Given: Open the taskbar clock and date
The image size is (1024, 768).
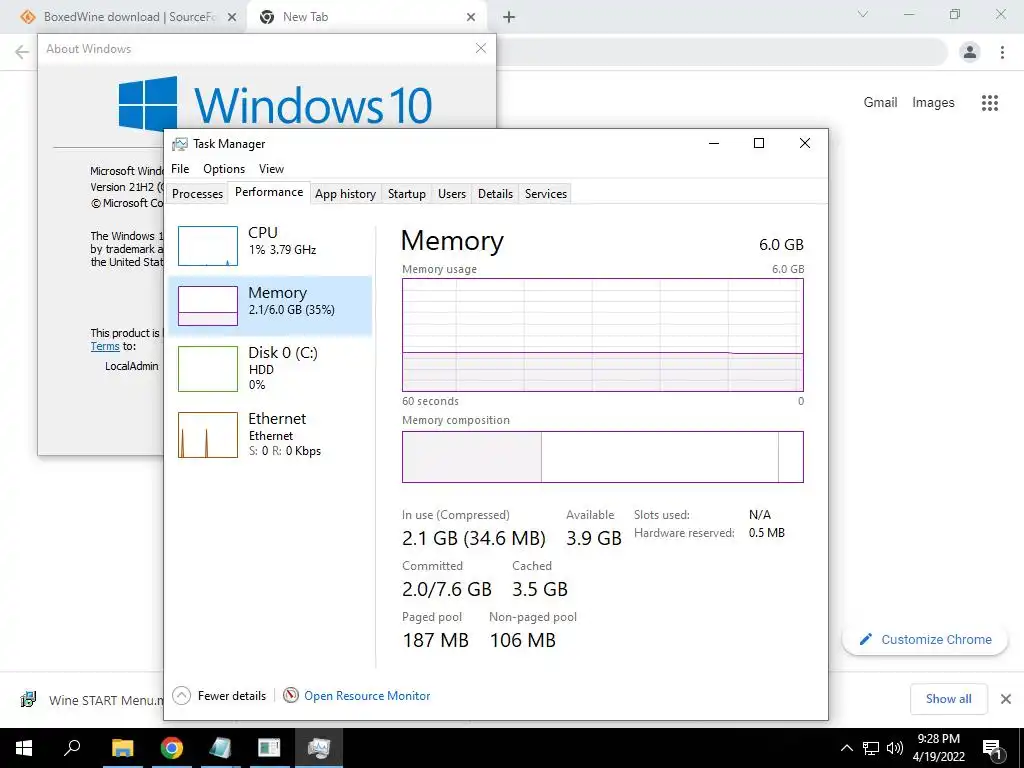Looking at the screenshot, I should click(938, 748).
